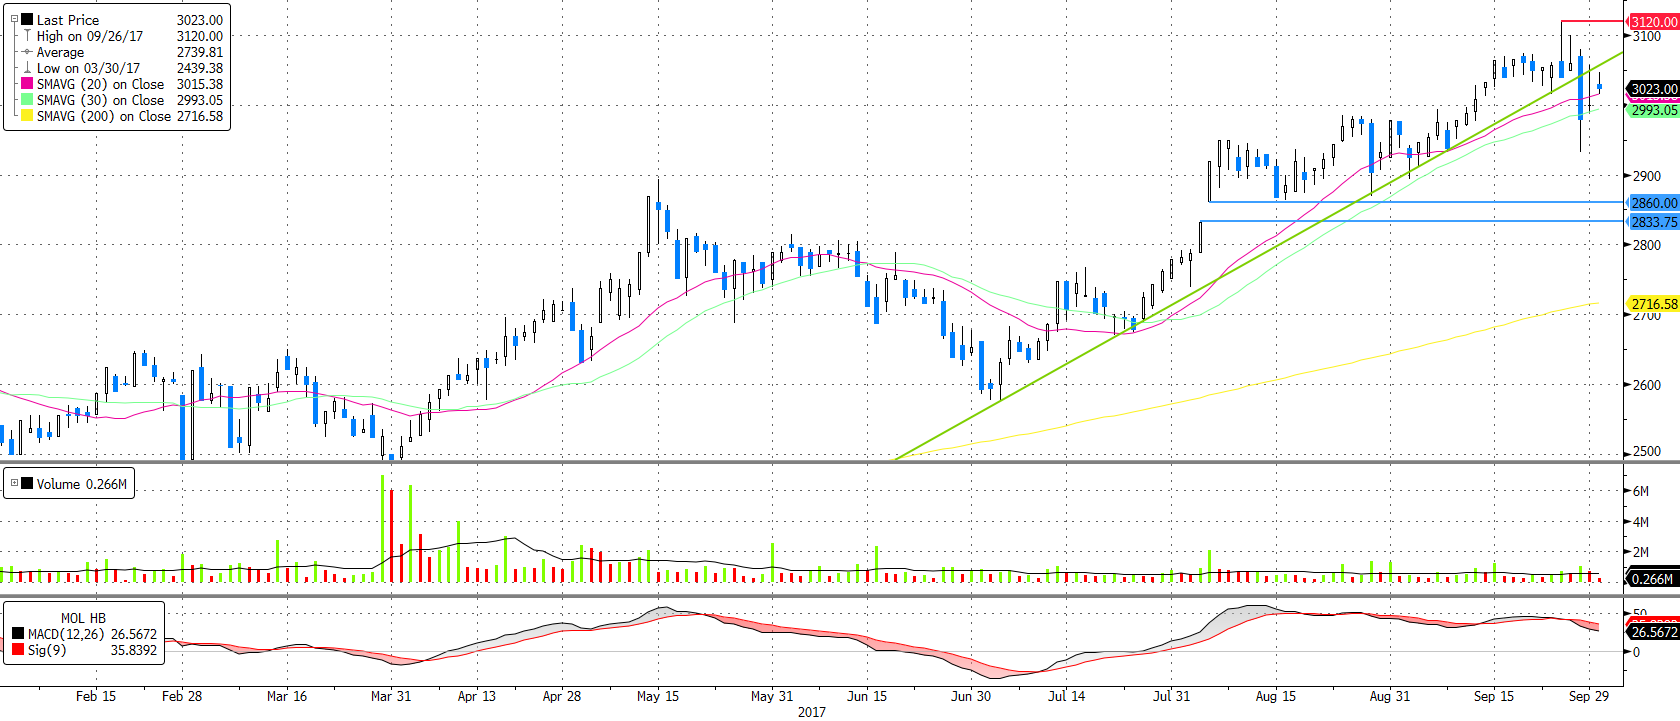Click 4M volume axis label

tap(1641, 522)
